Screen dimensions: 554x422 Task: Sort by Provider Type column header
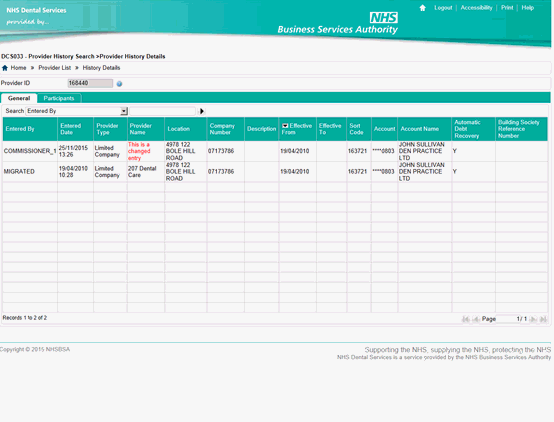pyautogui.click(x=110, y=129)
